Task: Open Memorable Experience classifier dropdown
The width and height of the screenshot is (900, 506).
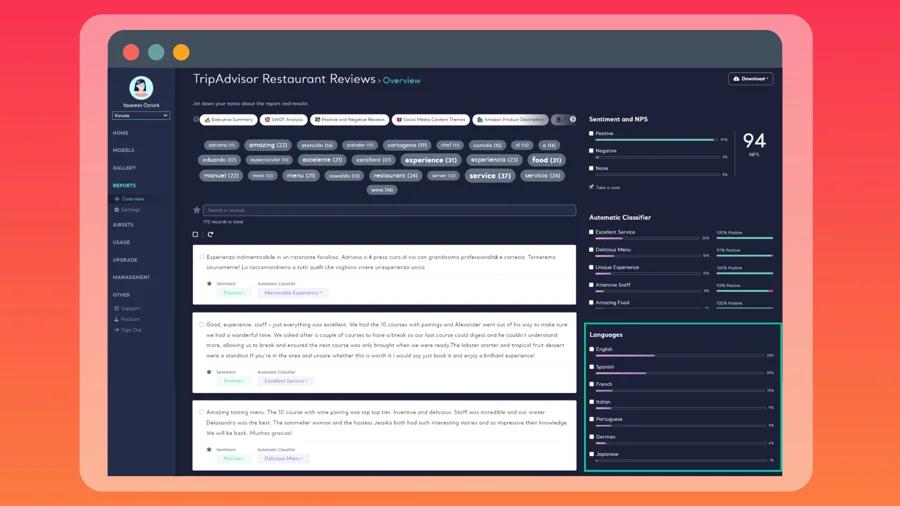Action: (x=293, y=293)
